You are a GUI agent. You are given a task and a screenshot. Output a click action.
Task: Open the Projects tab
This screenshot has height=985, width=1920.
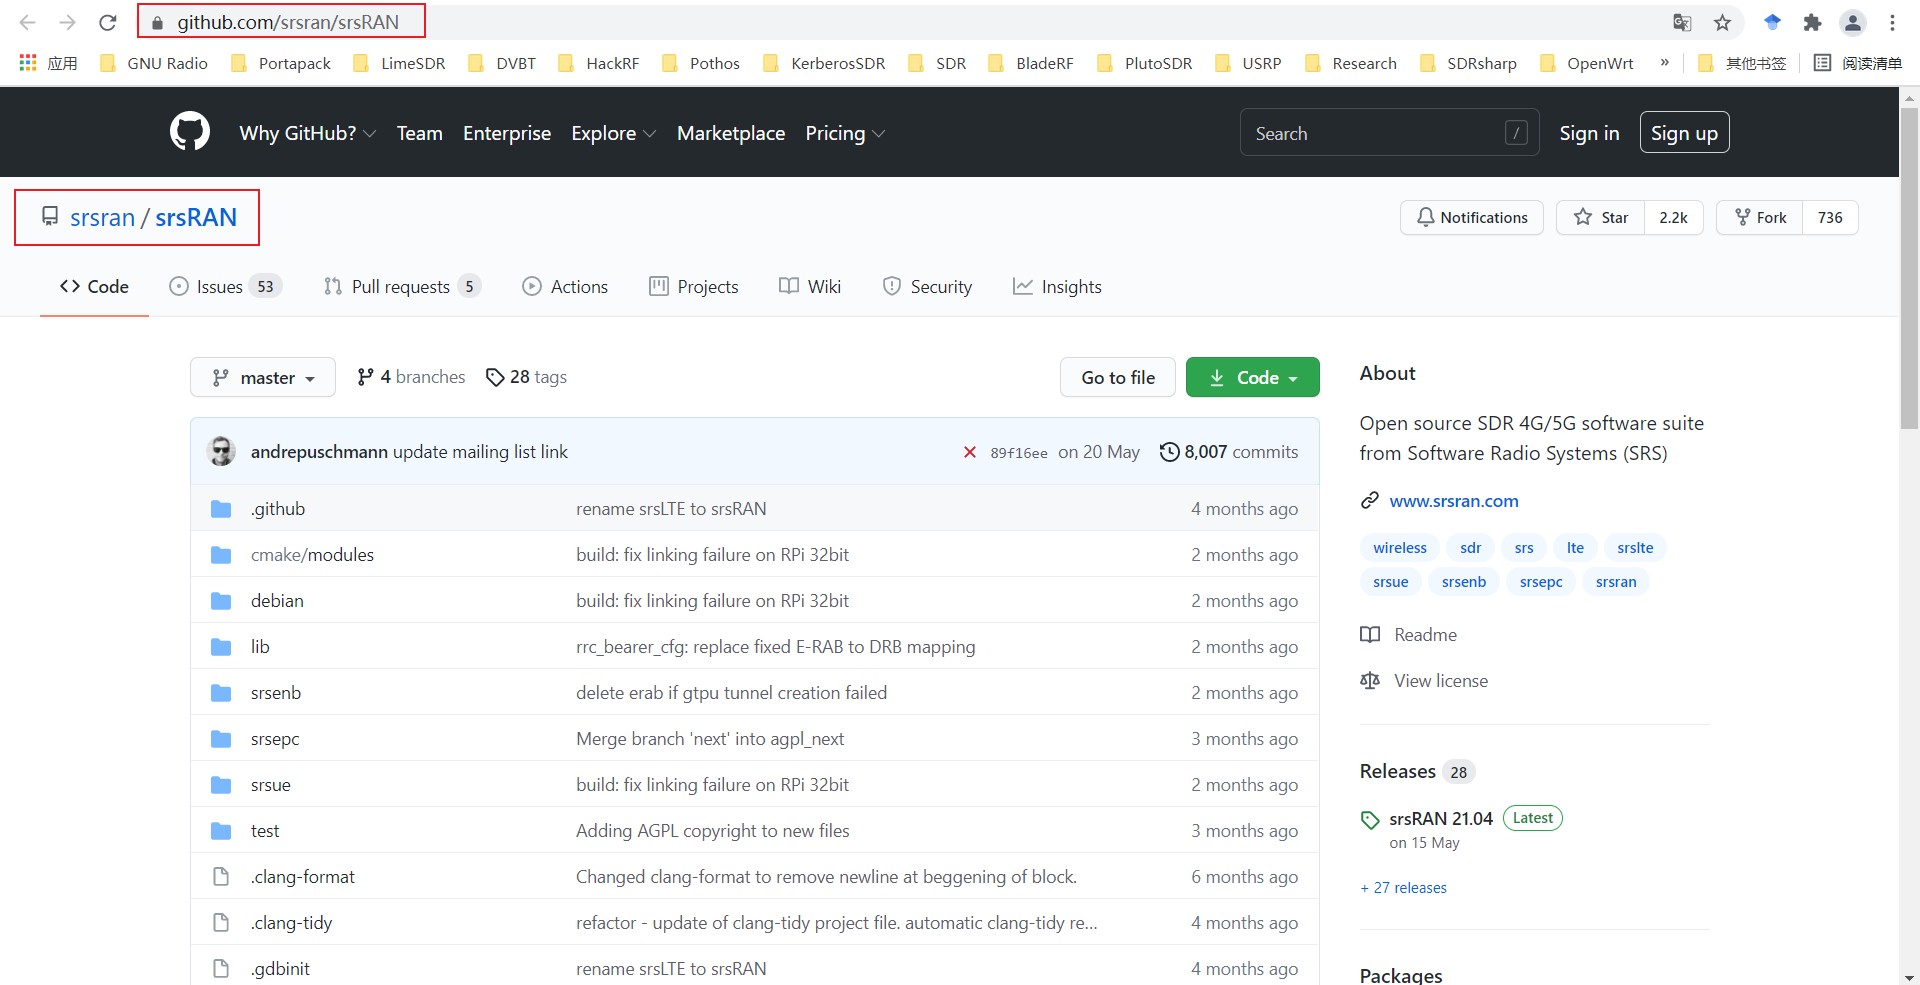pyautogui.click(x=694, y=286)
